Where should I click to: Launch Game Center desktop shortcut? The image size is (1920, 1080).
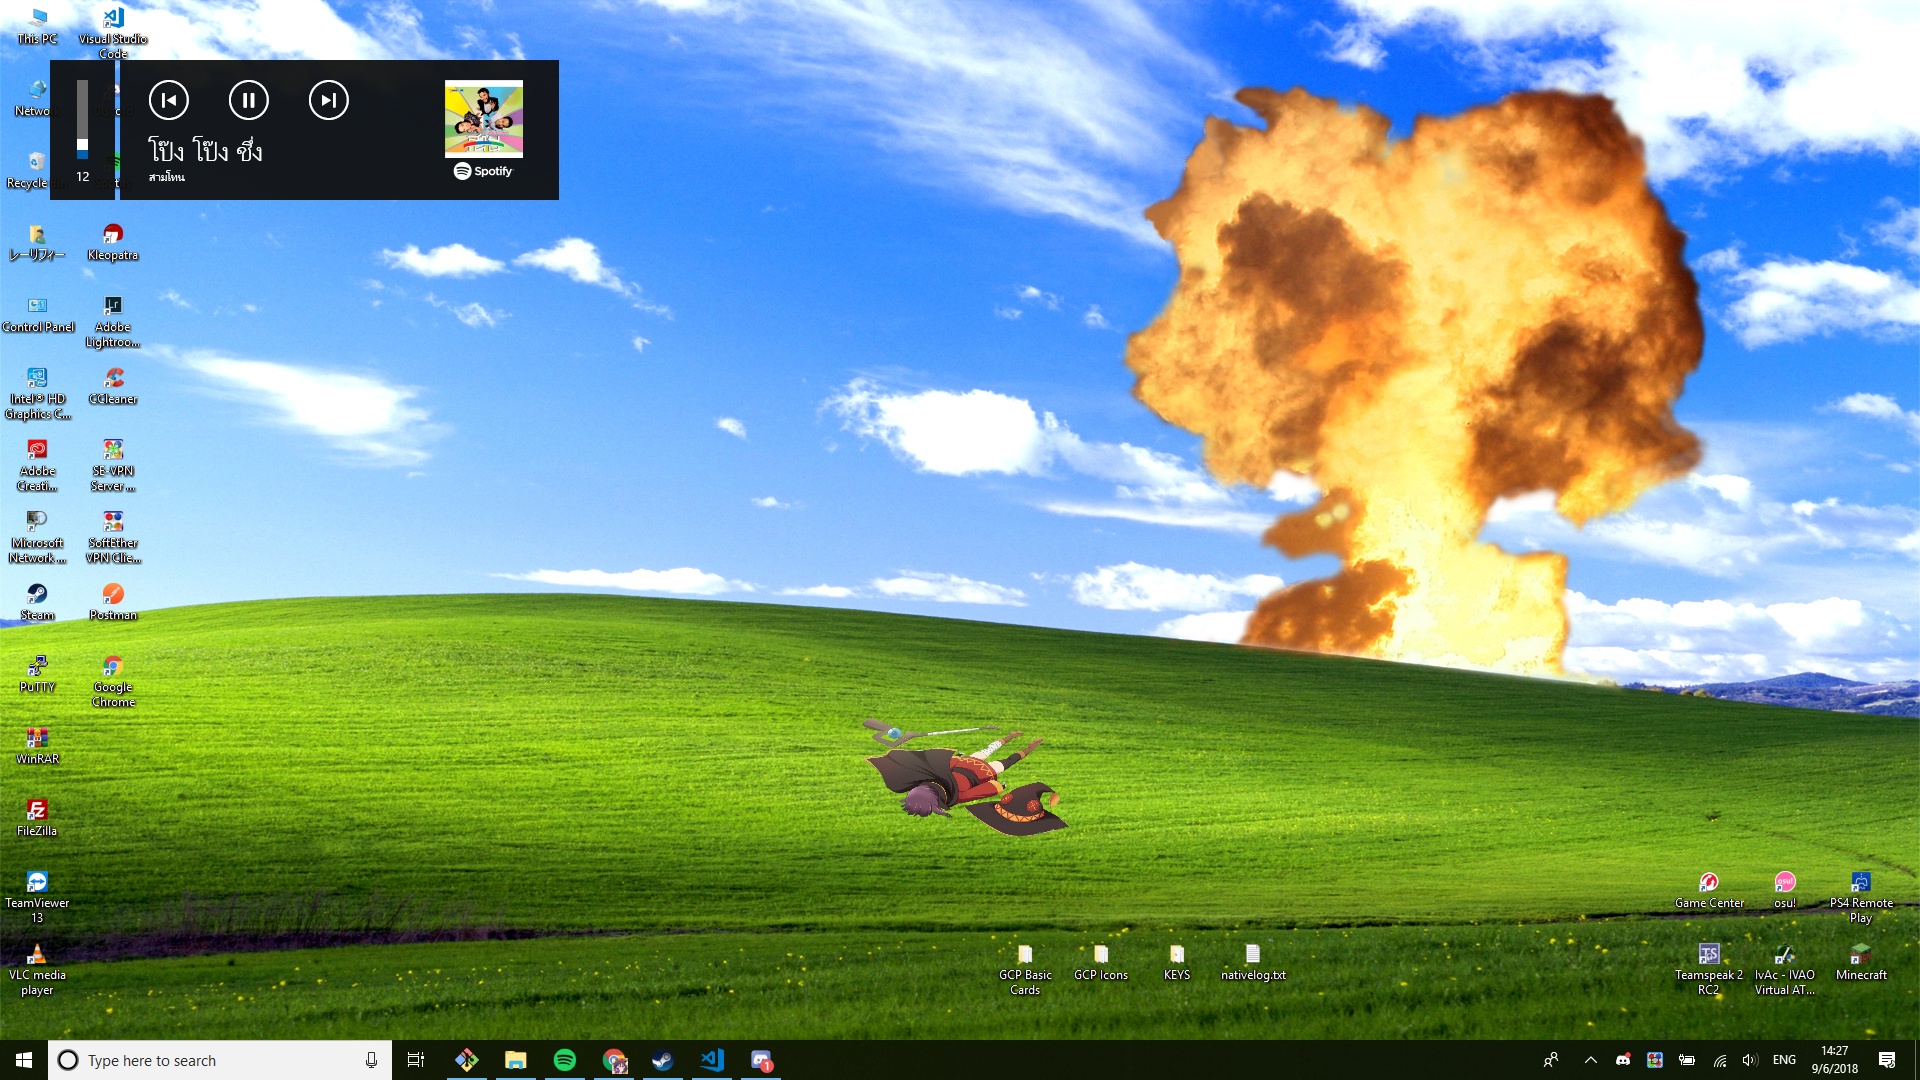[x=1709, y=889]
